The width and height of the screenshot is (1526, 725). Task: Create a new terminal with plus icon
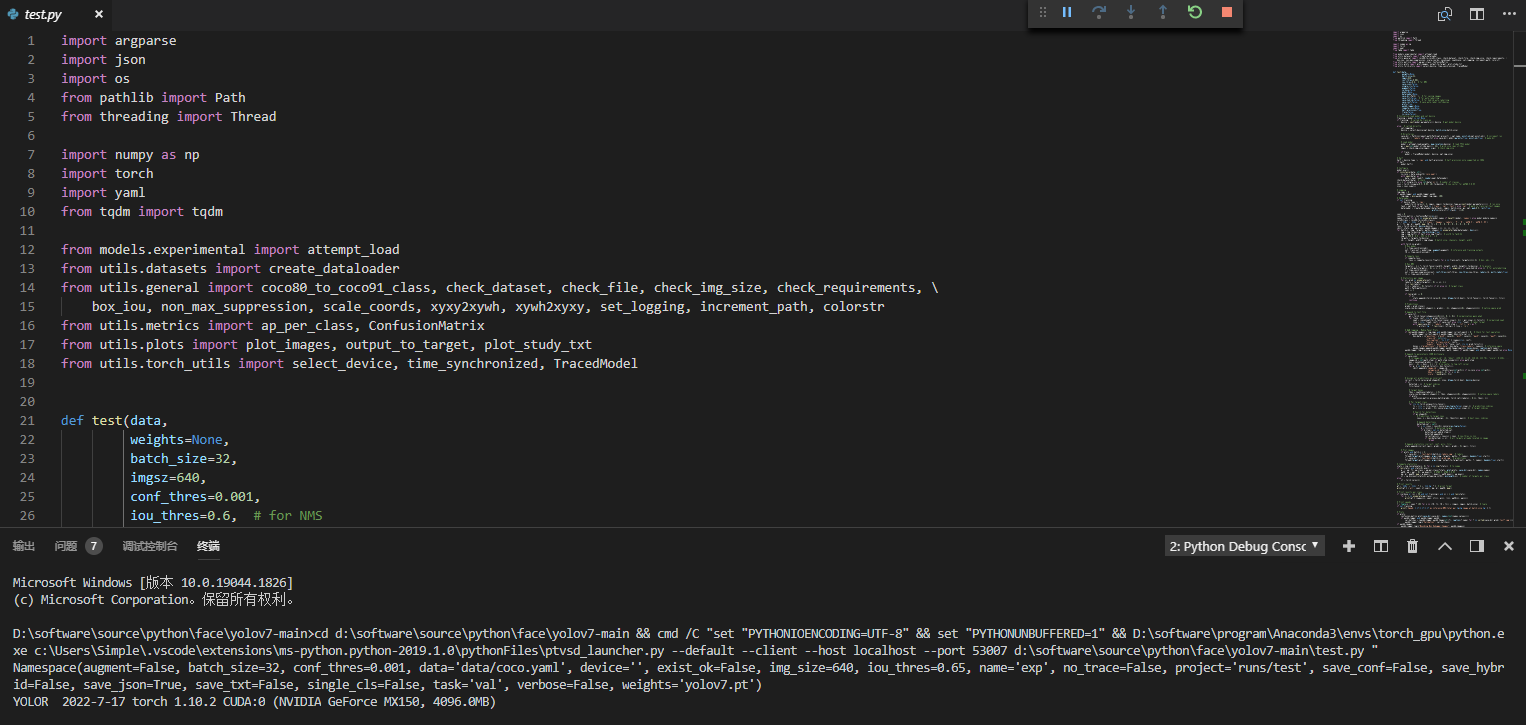pyautogui.click(x=1349, y=546)
